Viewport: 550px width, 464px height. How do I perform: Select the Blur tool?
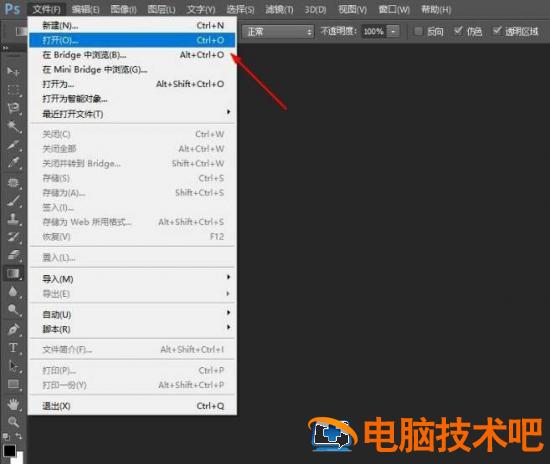13,291
